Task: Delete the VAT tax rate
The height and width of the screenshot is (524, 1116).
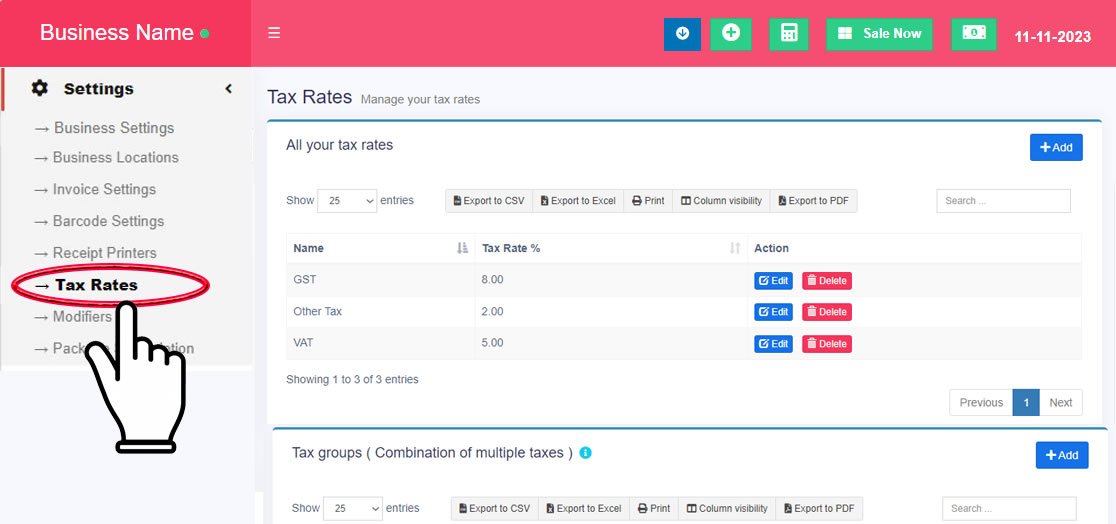Action: [826, 344]
